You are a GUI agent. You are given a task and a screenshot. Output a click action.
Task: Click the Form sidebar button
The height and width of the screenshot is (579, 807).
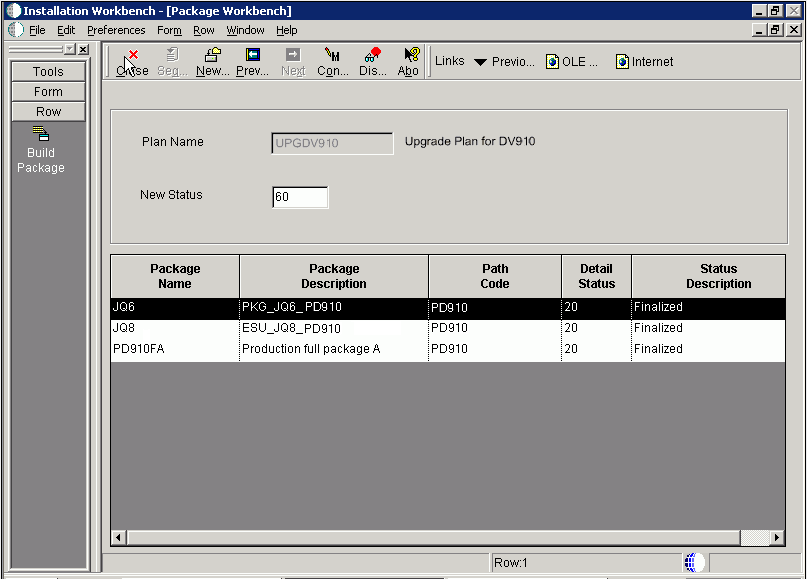click(x=48, y=92)
